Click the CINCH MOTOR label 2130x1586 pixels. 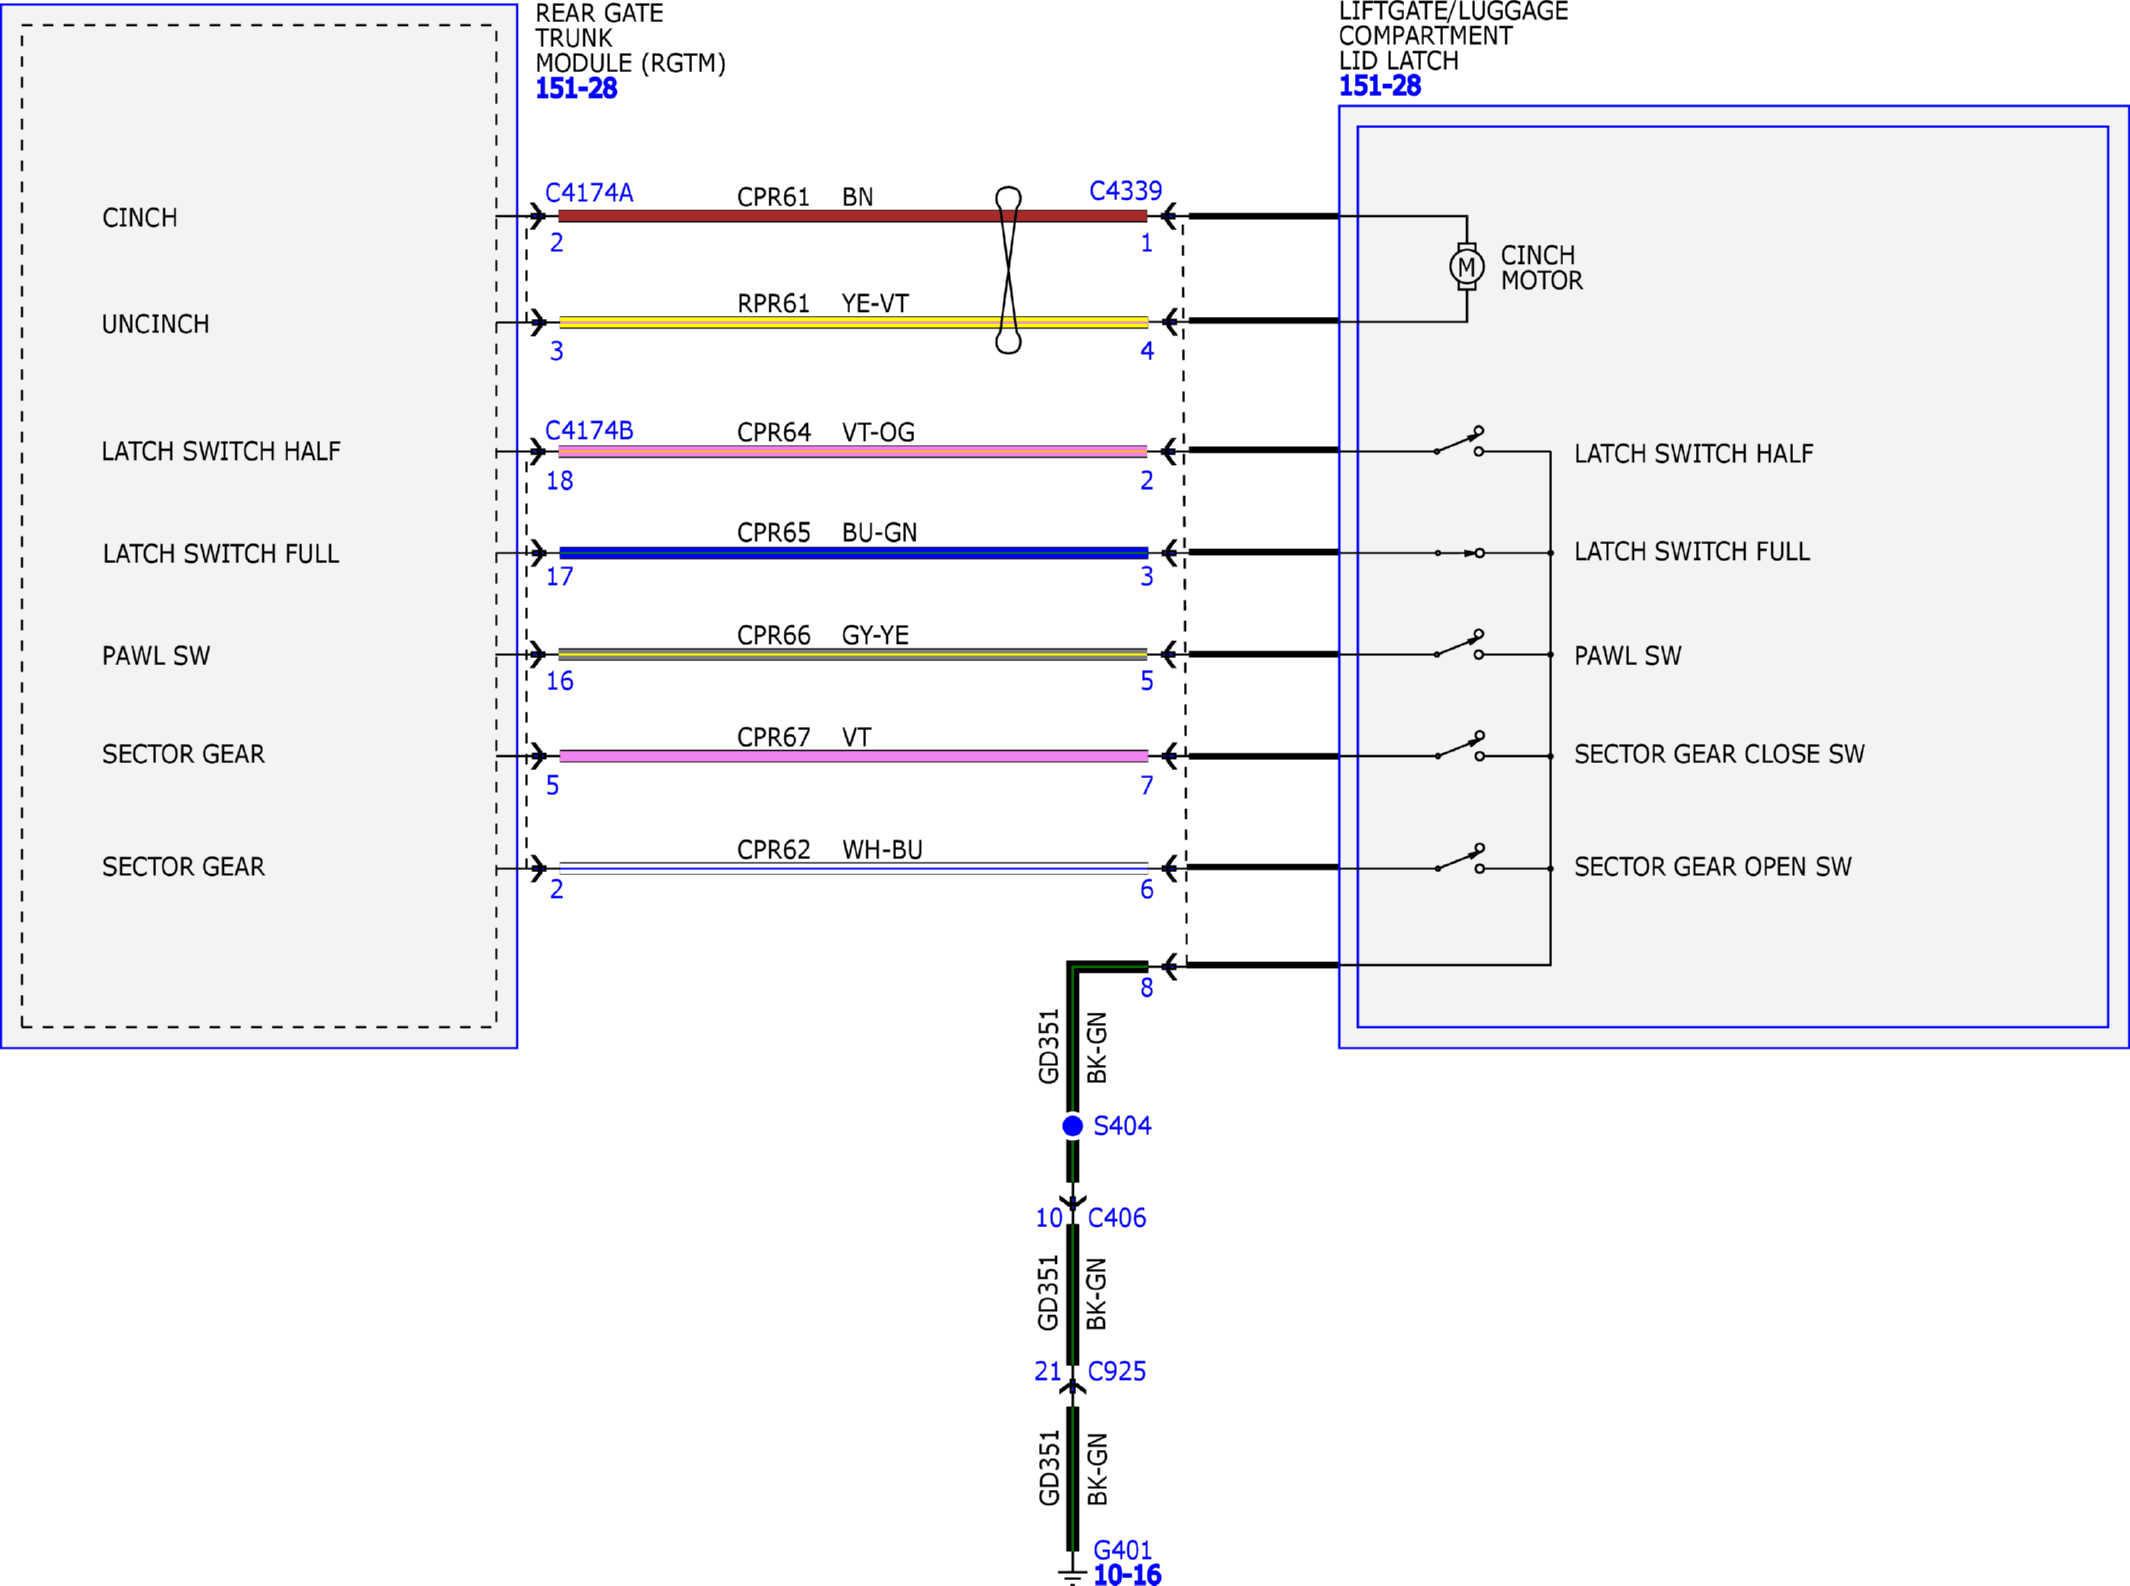pyautogui.click(x=1542, y=268)
